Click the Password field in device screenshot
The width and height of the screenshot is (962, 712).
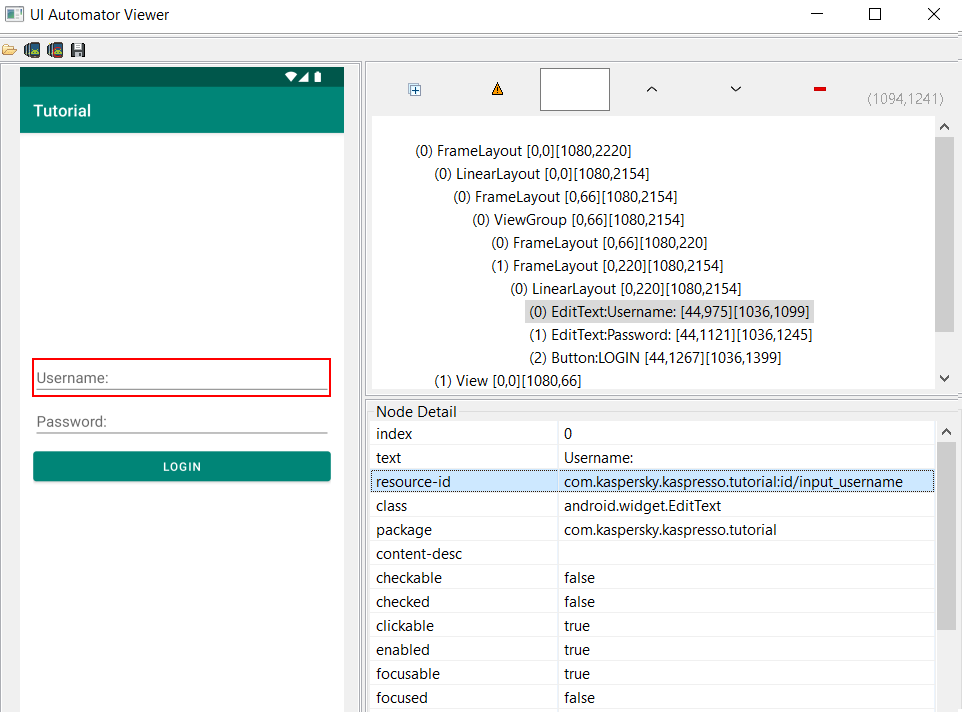coord(182,422)
